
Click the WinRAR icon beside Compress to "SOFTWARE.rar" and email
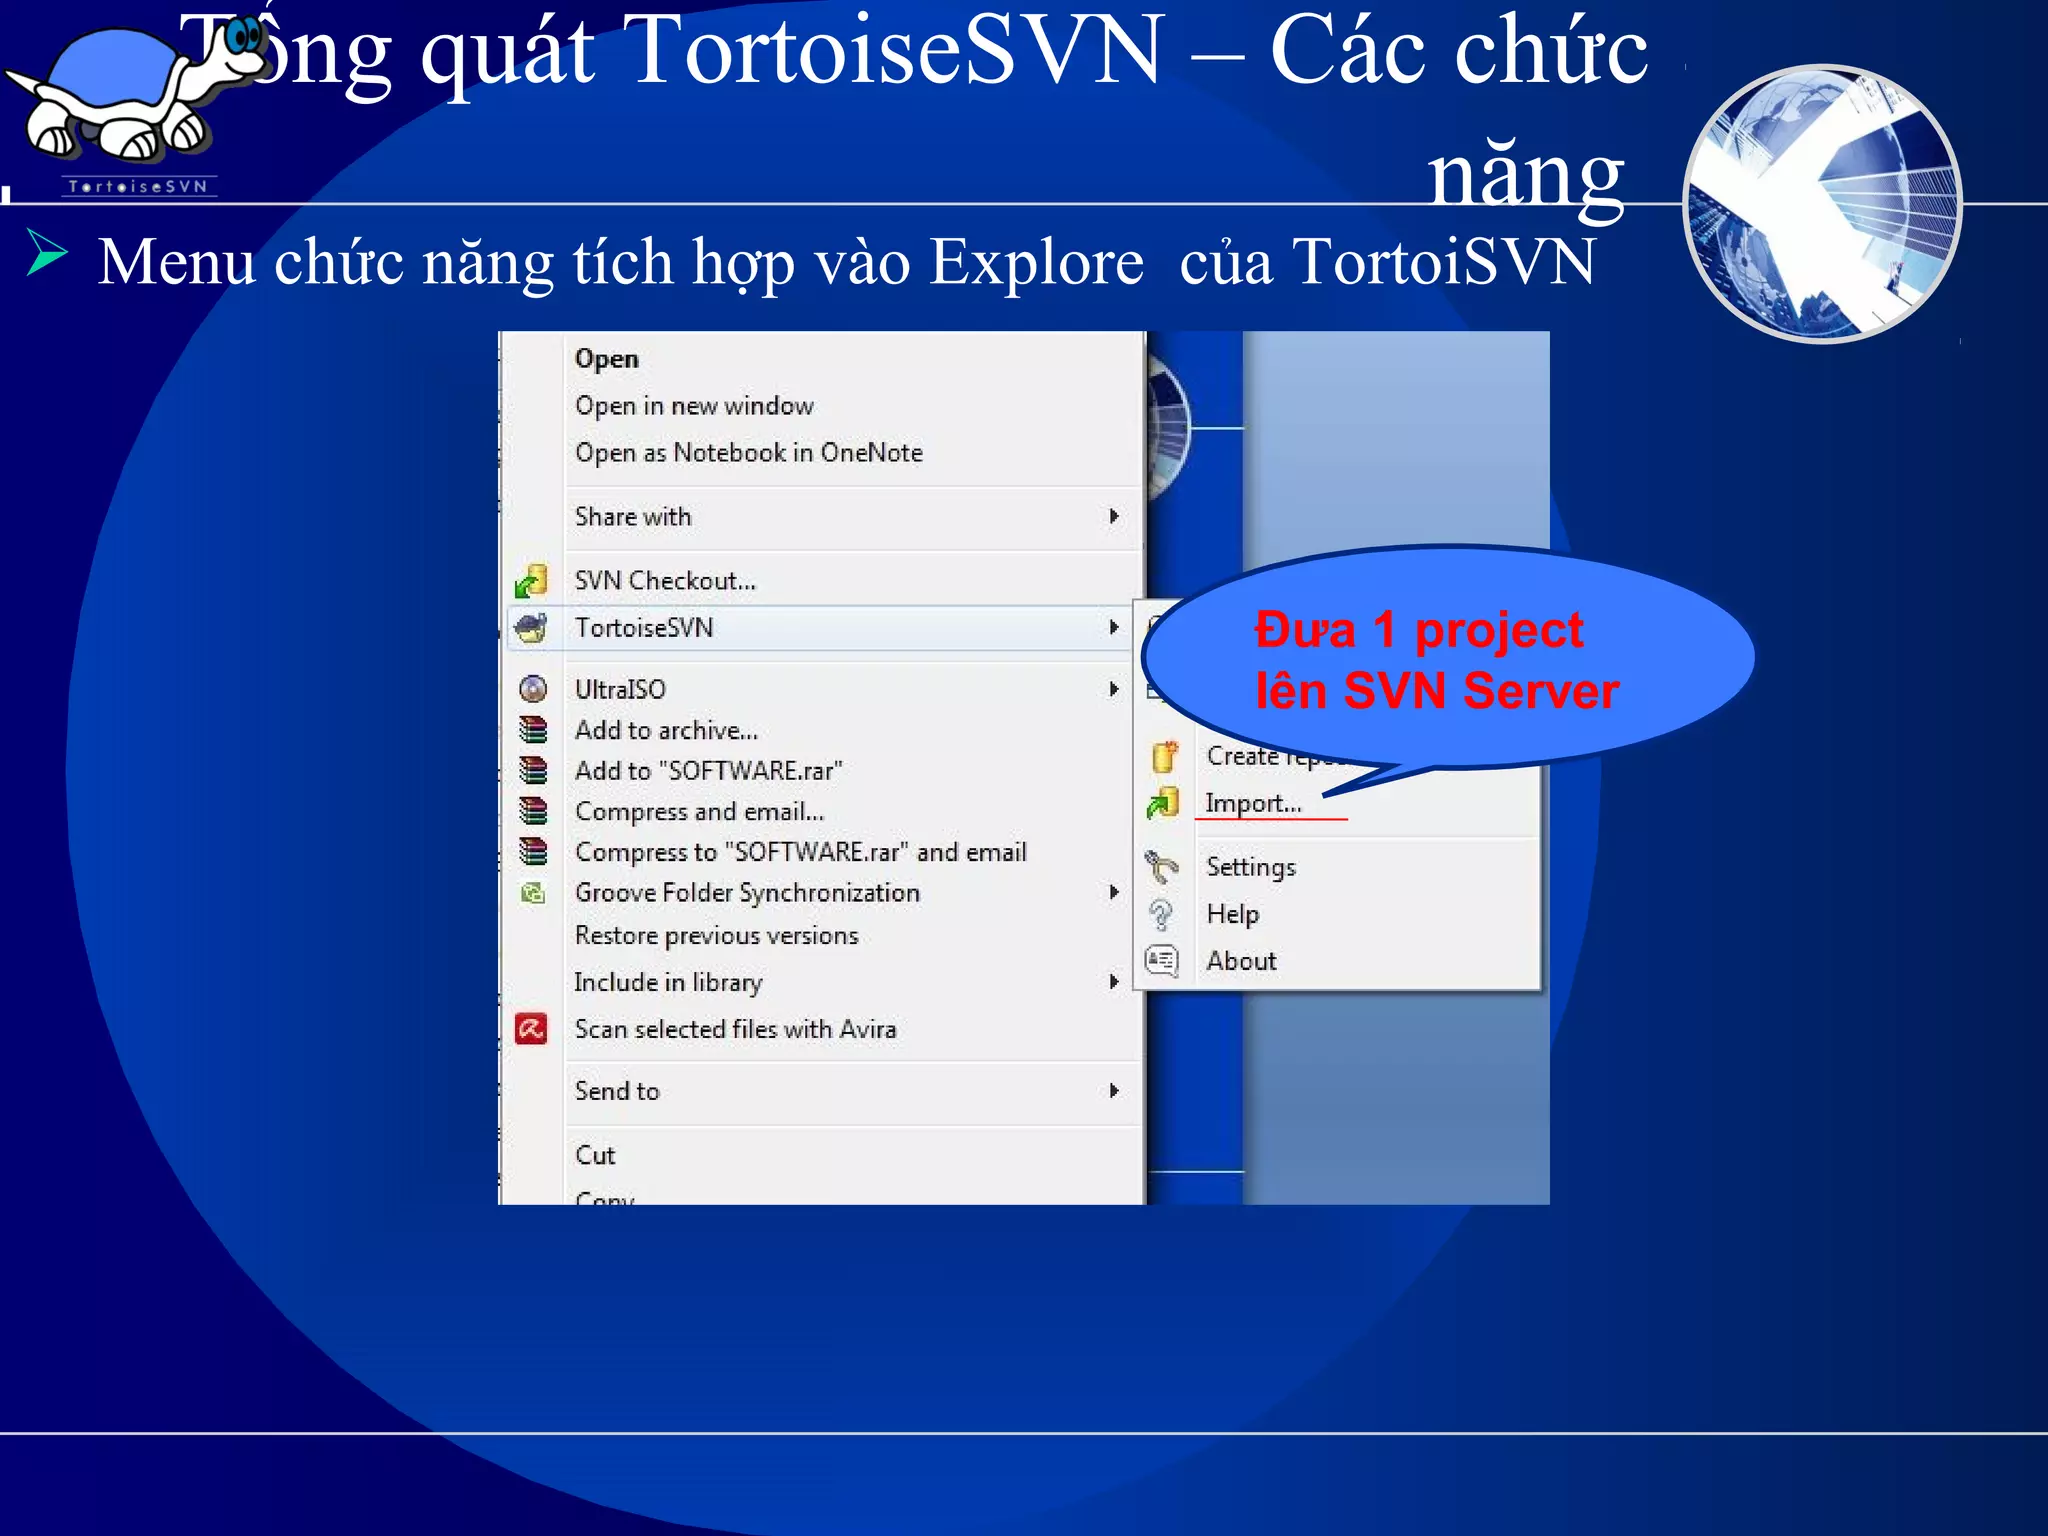[x=533, y=851]
